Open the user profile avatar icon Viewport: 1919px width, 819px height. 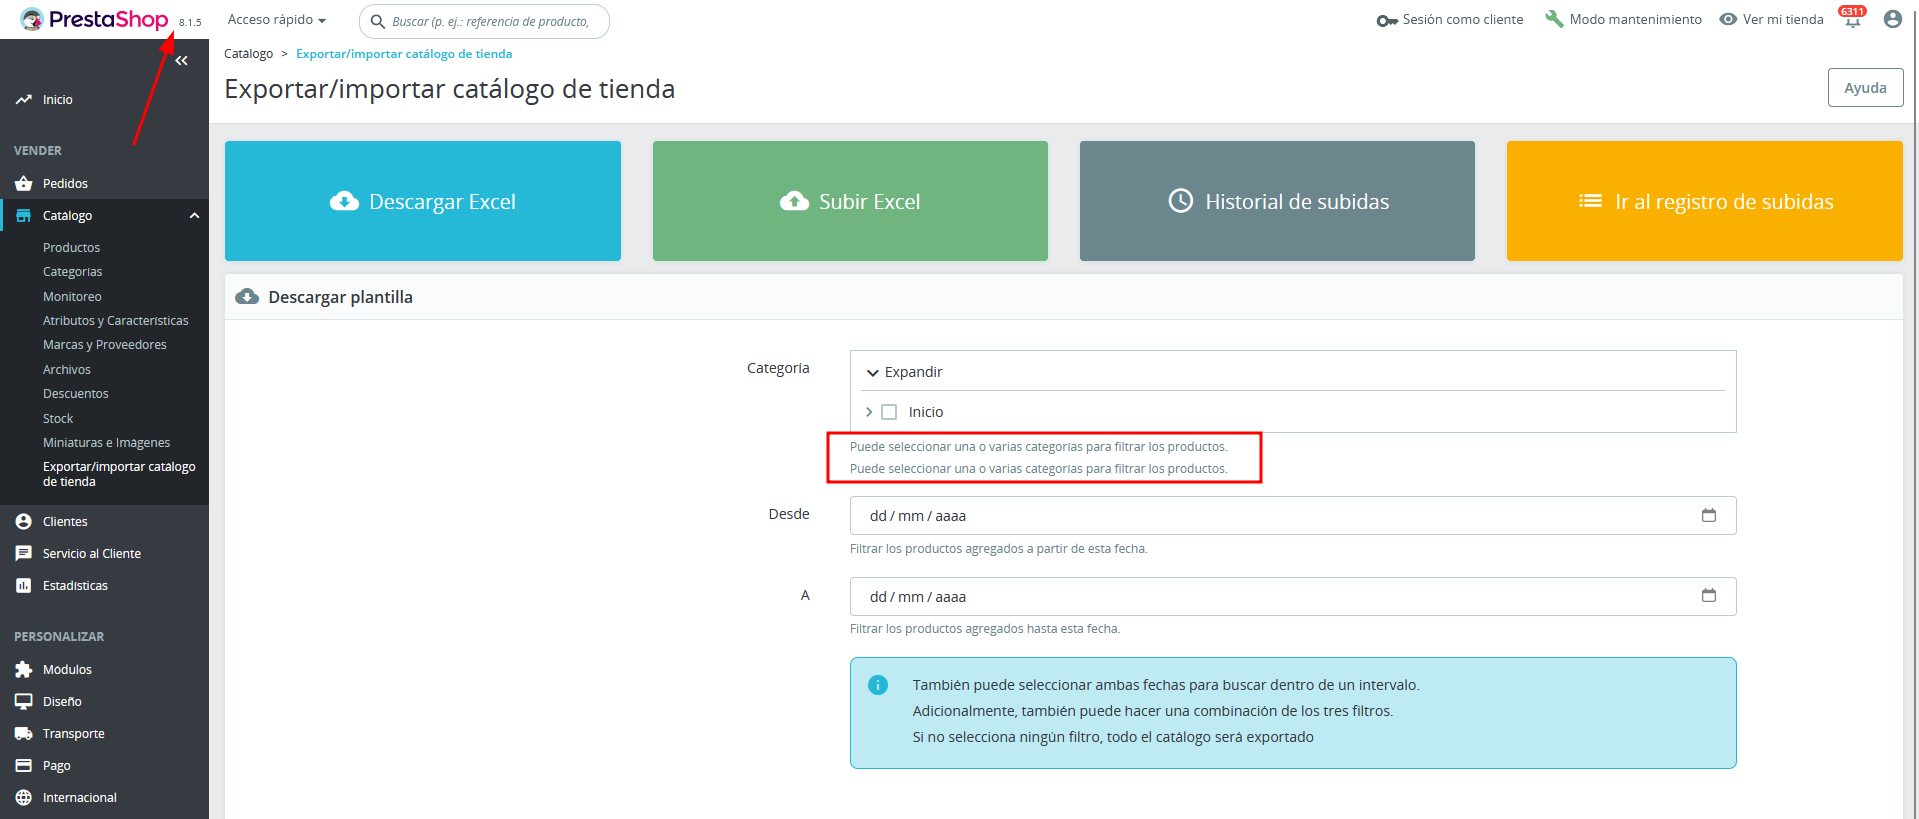[x=1892, y=19]
